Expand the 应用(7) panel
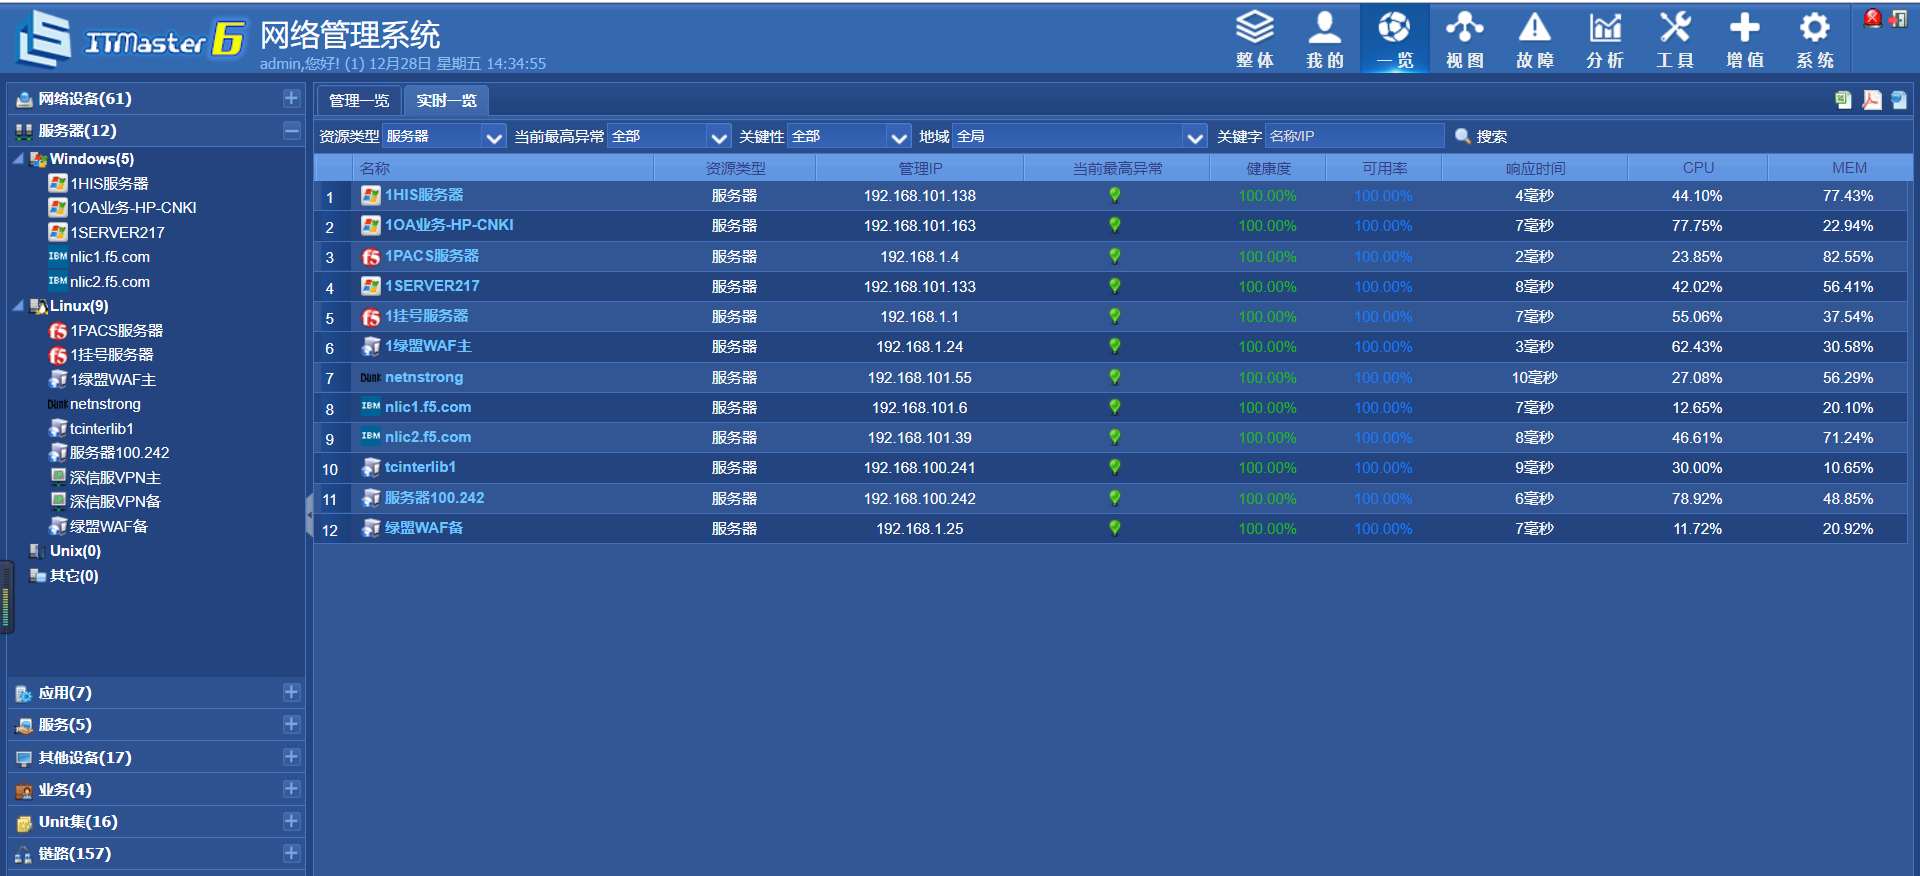The width and height of the screenshot is (1920, 876). click(291, 692)
